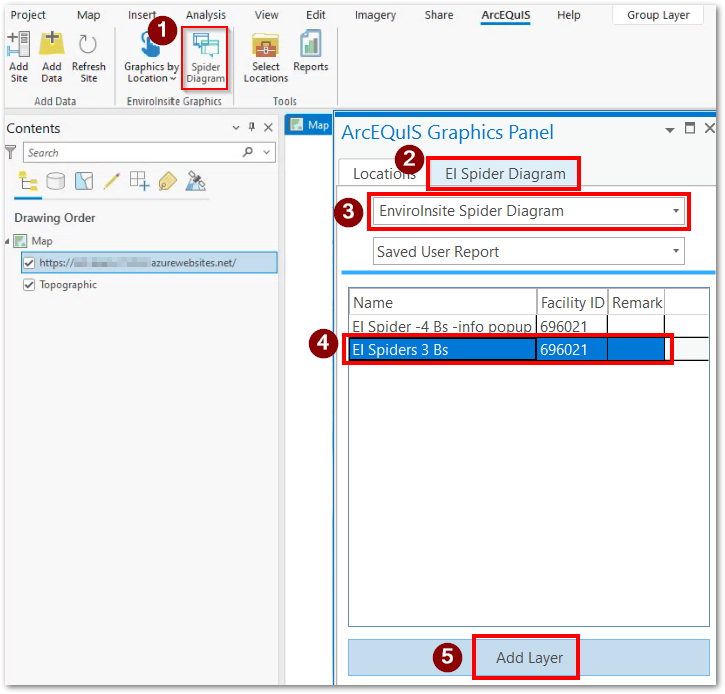Select the azurewebsites.net layer name
The width and height of the screenshot is (725, 694).
pyautogui.click(x=138, y=263)
